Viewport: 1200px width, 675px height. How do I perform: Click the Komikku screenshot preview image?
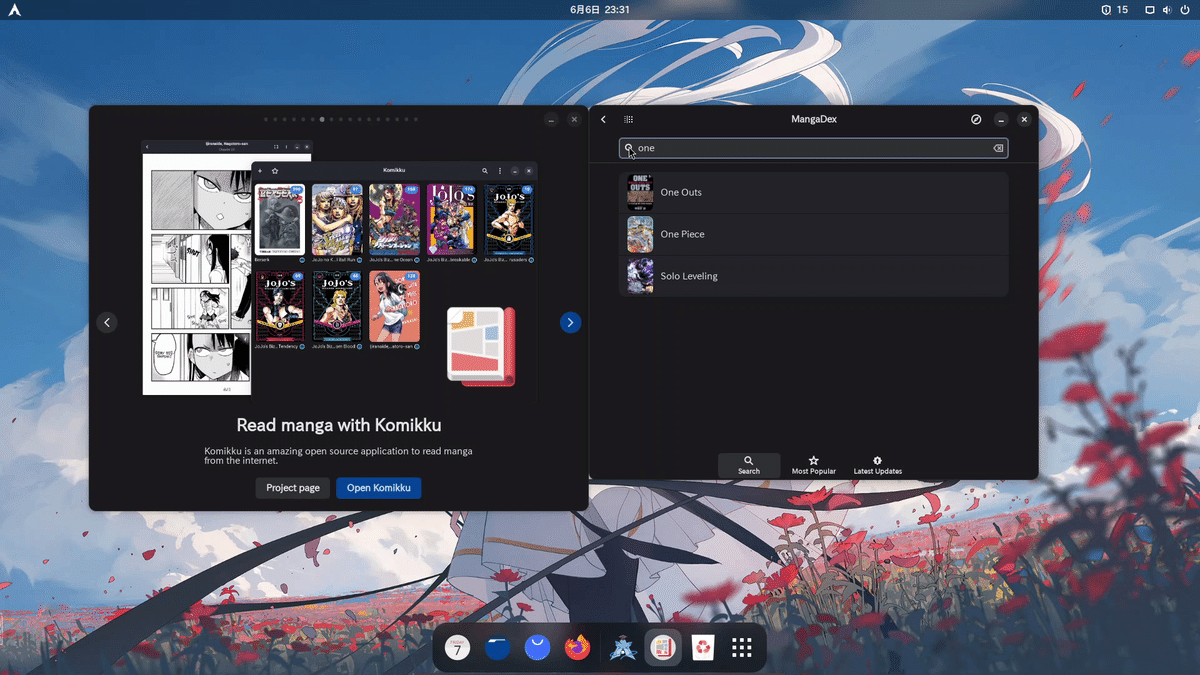(x=339, y=267)
